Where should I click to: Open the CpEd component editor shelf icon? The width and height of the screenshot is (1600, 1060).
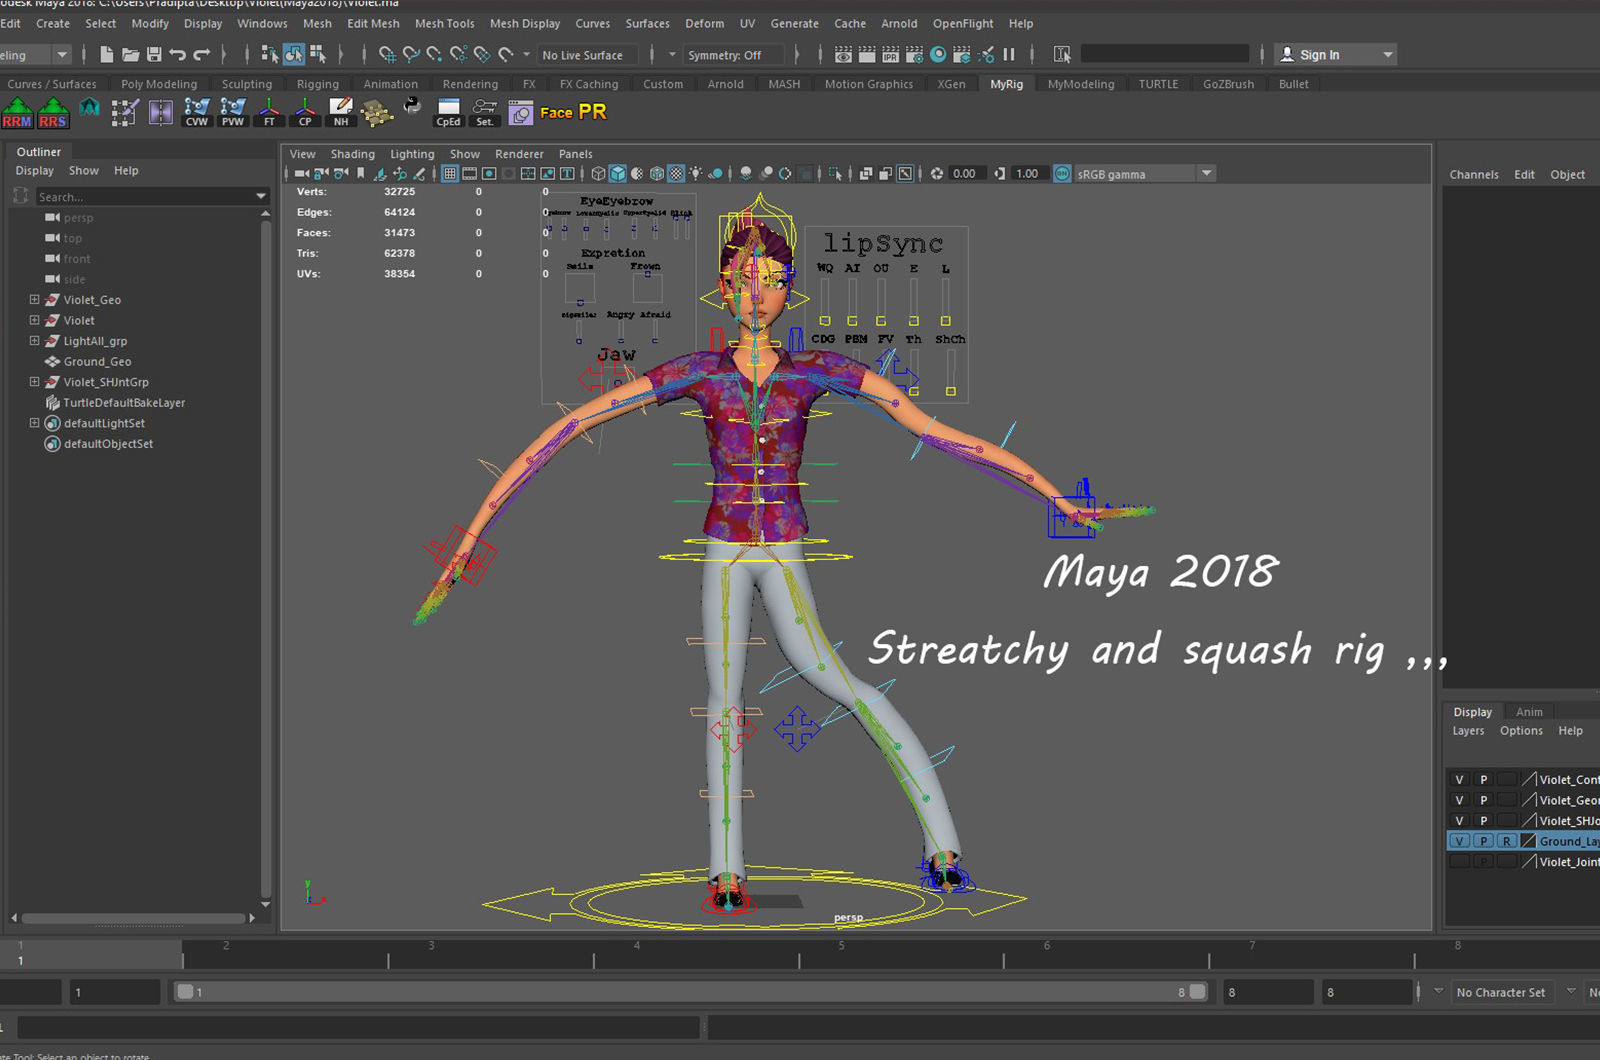[448, 112]
